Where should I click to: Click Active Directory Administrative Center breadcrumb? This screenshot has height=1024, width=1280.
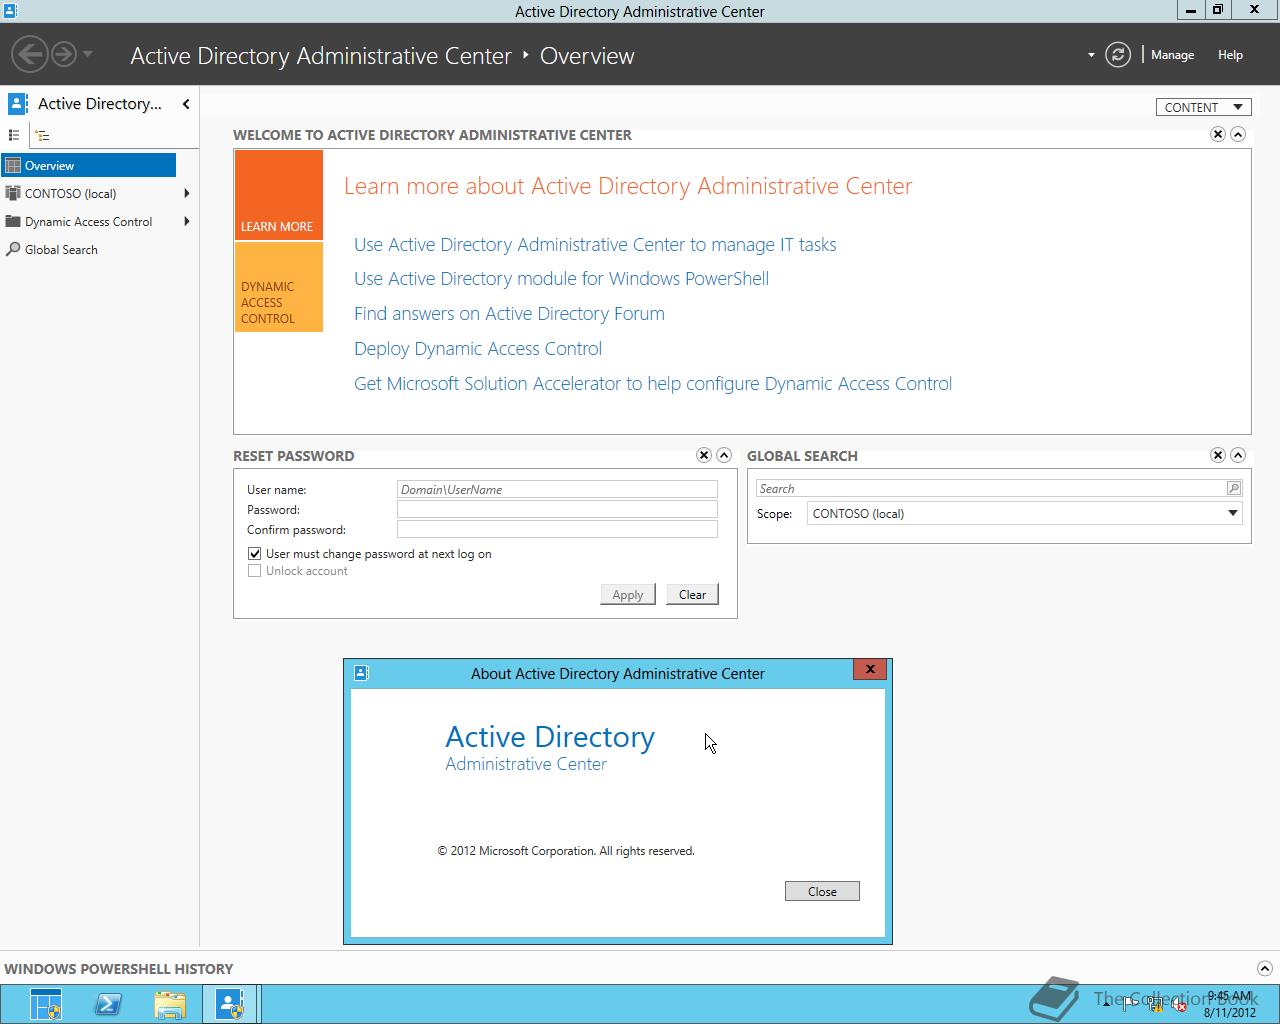tap(321, 56)
